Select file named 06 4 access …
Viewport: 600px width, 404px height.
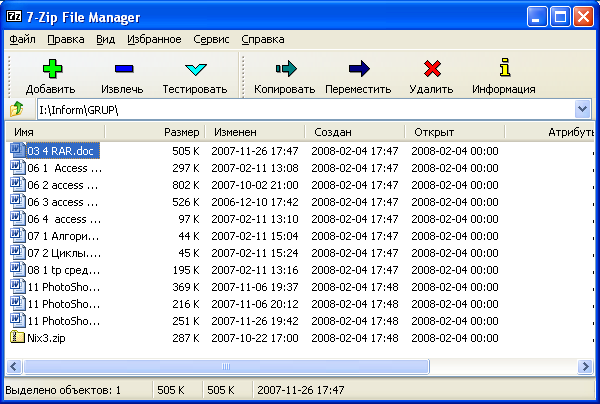[x=64, y=219]
